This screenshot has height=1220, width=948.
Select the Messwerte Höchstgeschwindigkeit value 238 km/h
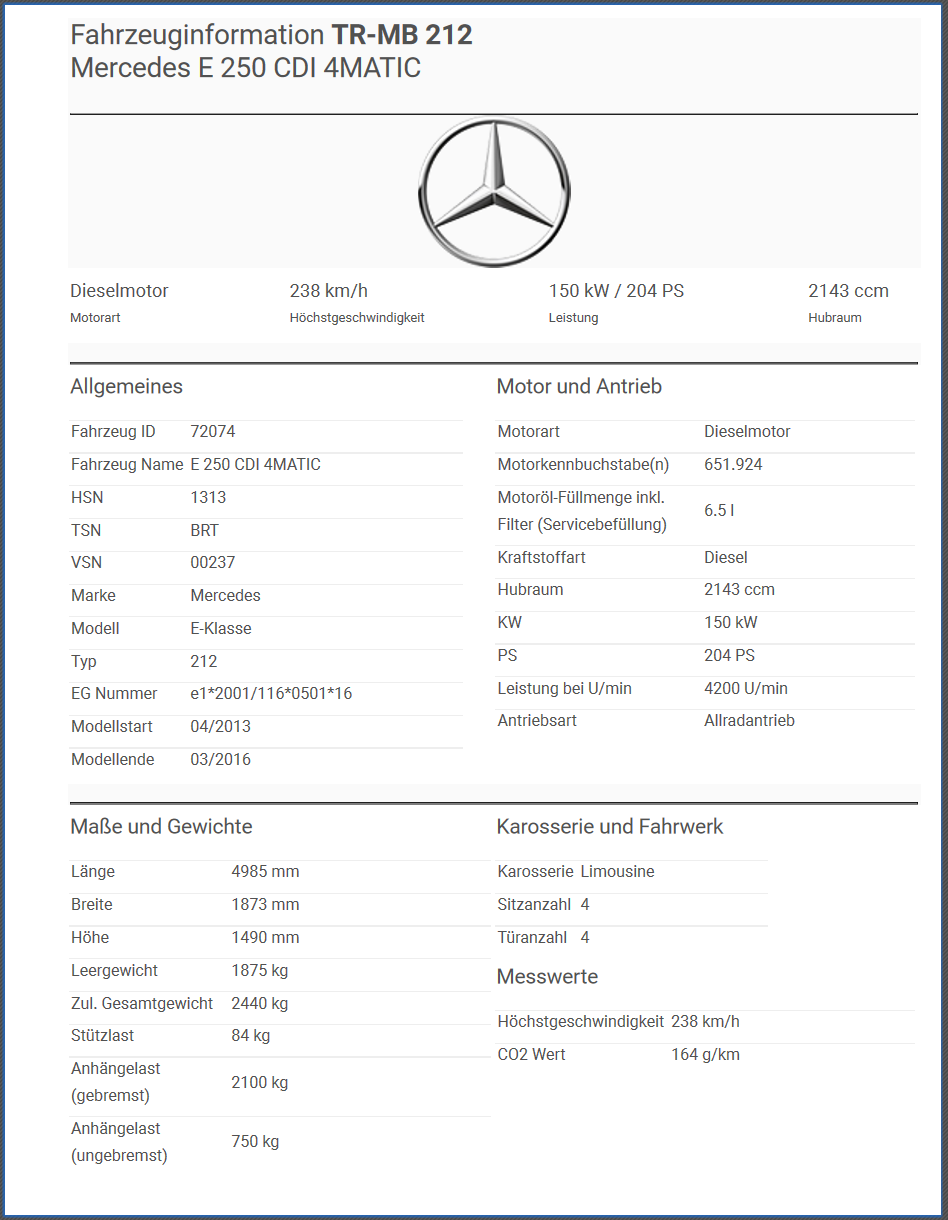pos(705,1022)
